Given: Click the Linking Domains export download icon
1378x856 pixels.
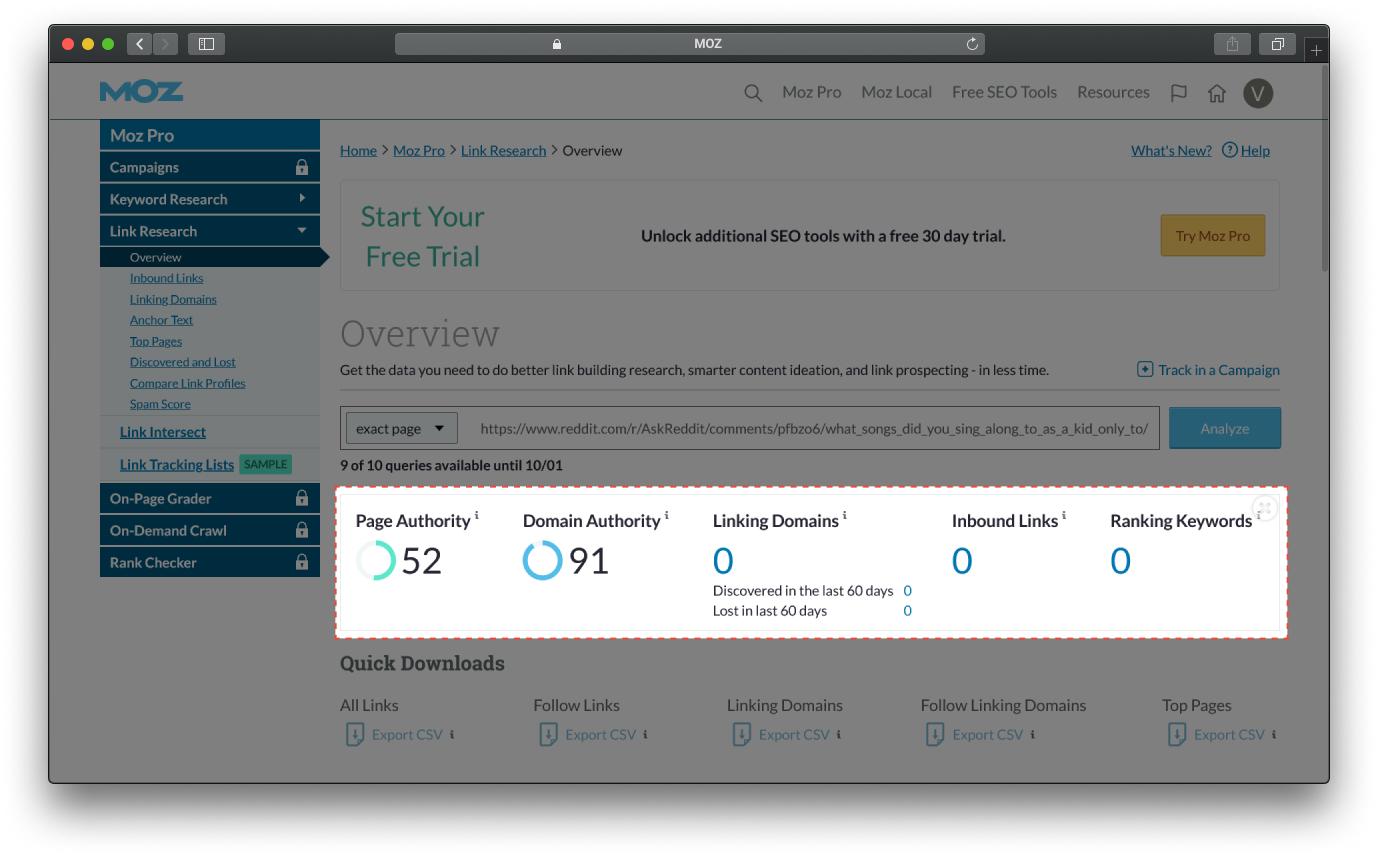Looking at the screenshot, I should (741, 735).
